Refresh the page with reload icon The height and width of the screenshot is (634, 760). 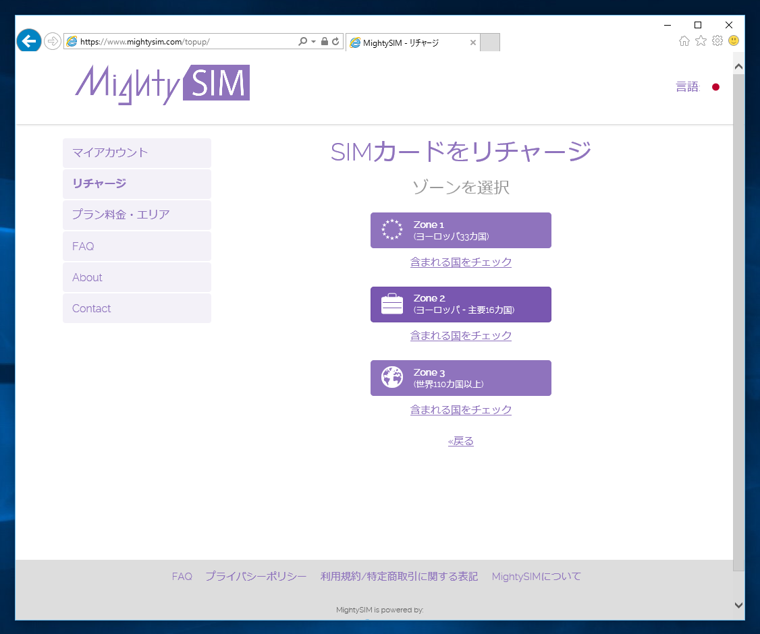click(x=335, y=41)
